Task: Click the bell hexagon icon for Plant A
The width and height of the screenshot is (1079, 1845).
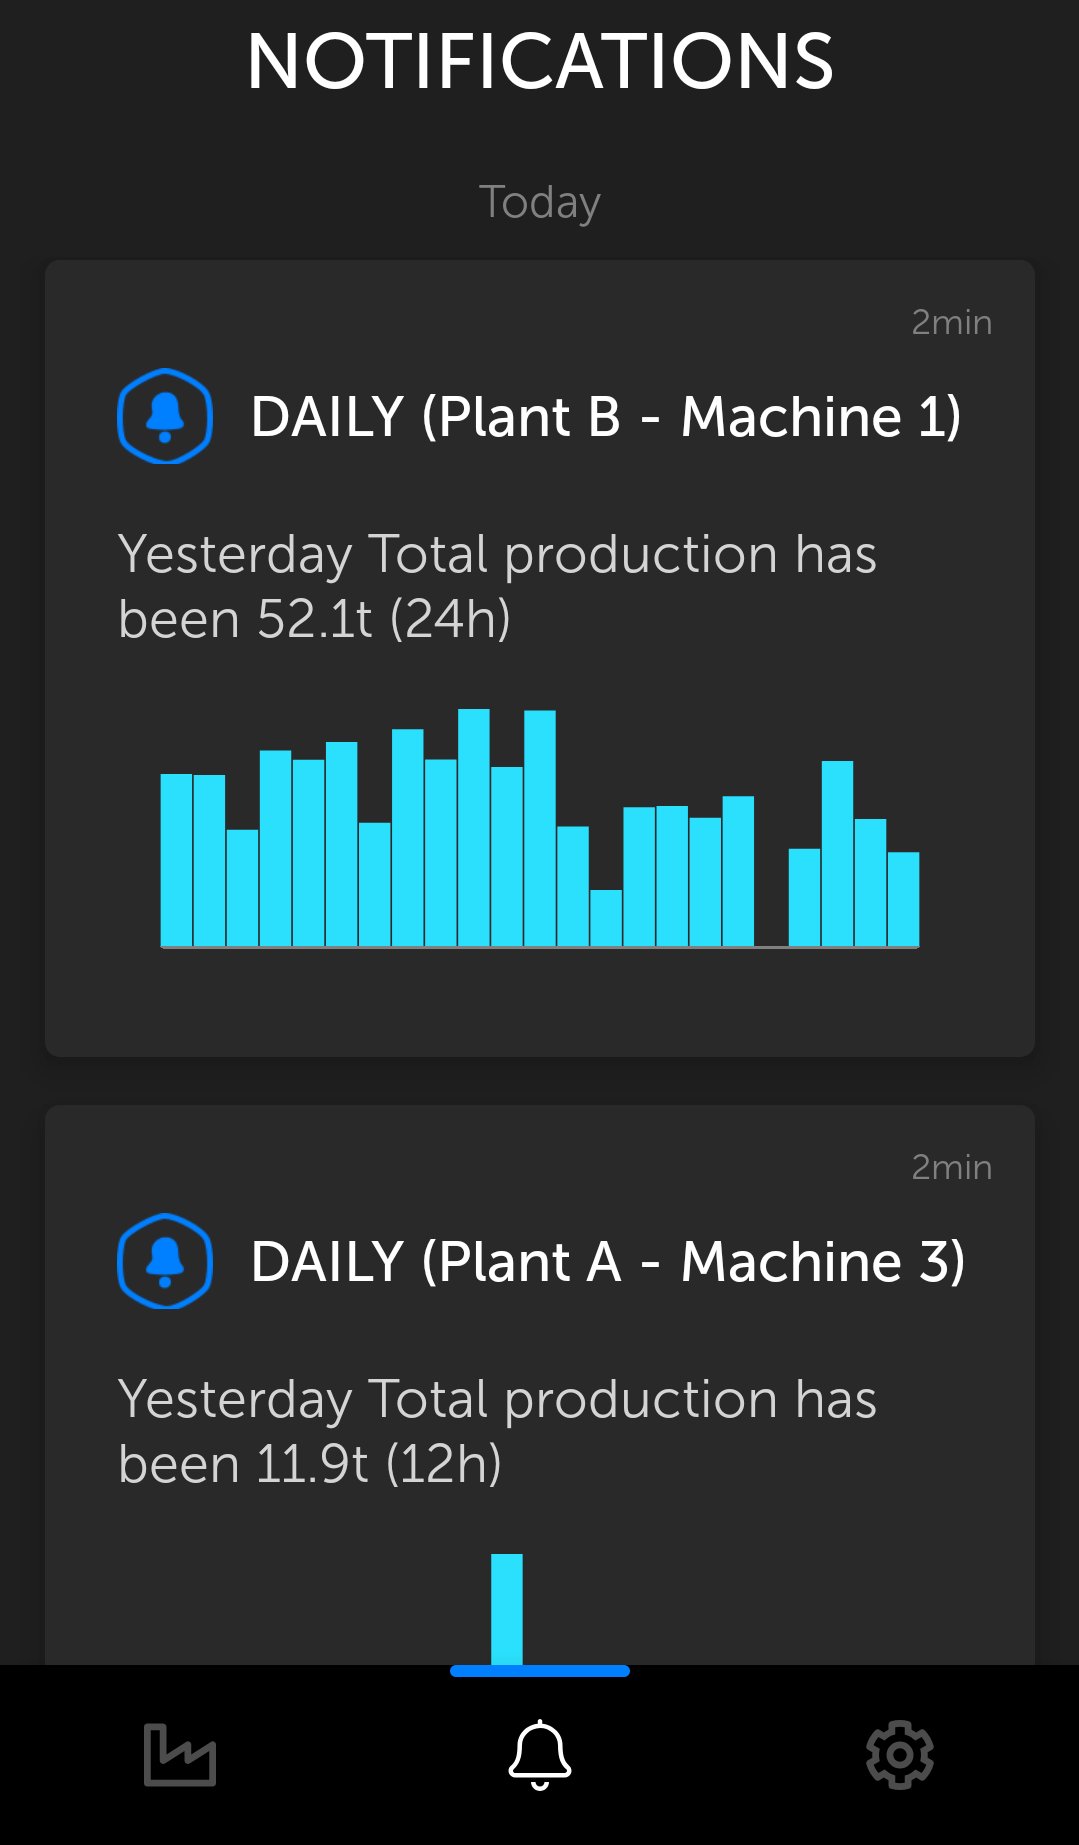Action: [165, 1261]
